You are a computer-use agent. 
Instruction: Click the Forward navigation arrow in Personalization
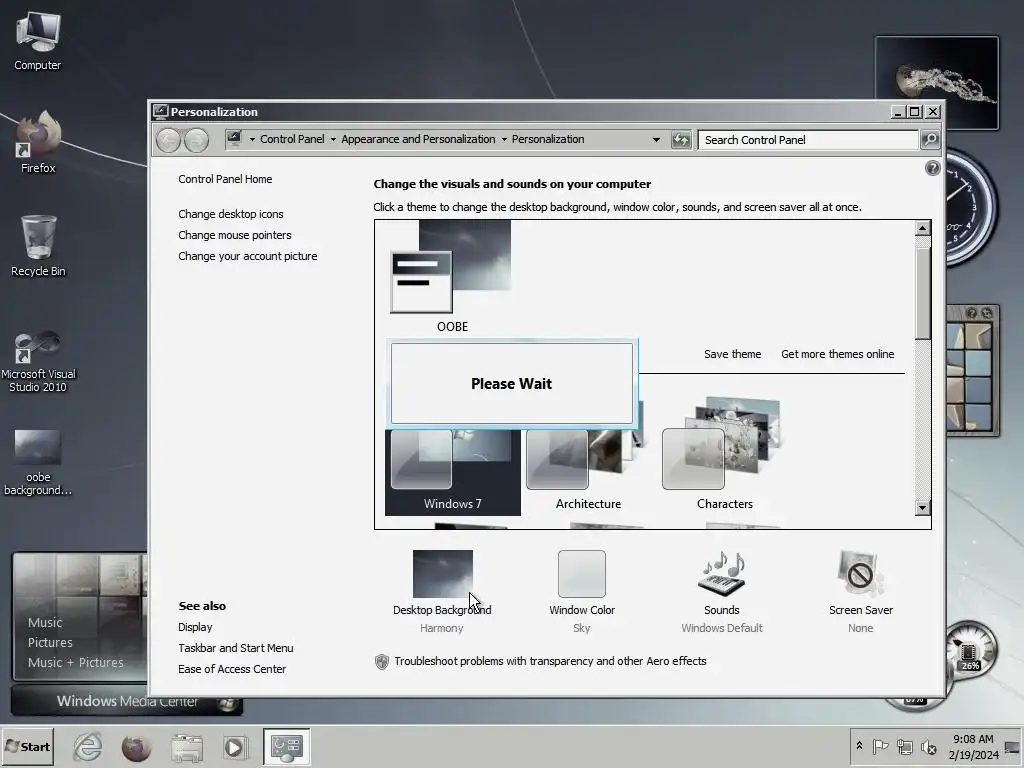pyautogui.click(x=196, y=140)
